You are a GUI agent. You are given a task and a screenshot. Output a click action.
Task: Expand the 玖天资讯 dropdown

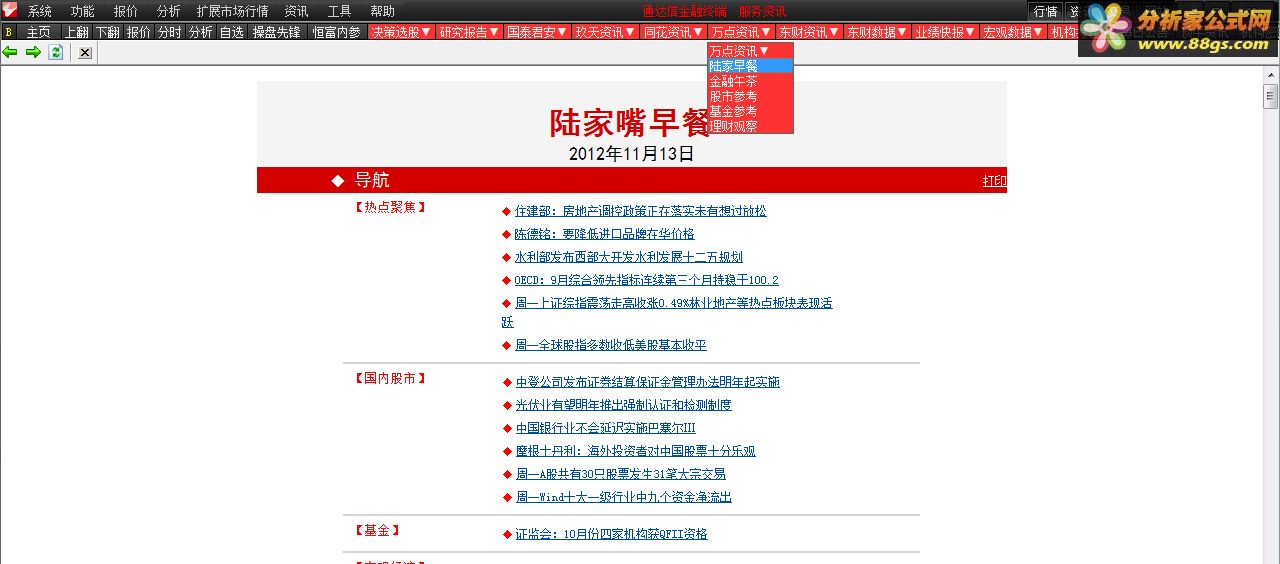pyautogui.click(x=605, y=32)
